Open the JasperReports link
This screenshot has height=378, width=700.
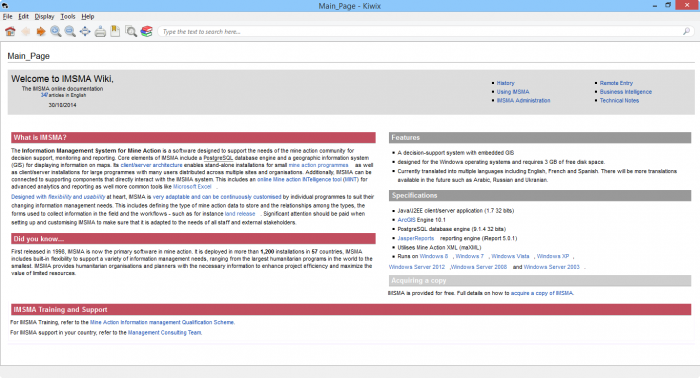click(416, 238)
